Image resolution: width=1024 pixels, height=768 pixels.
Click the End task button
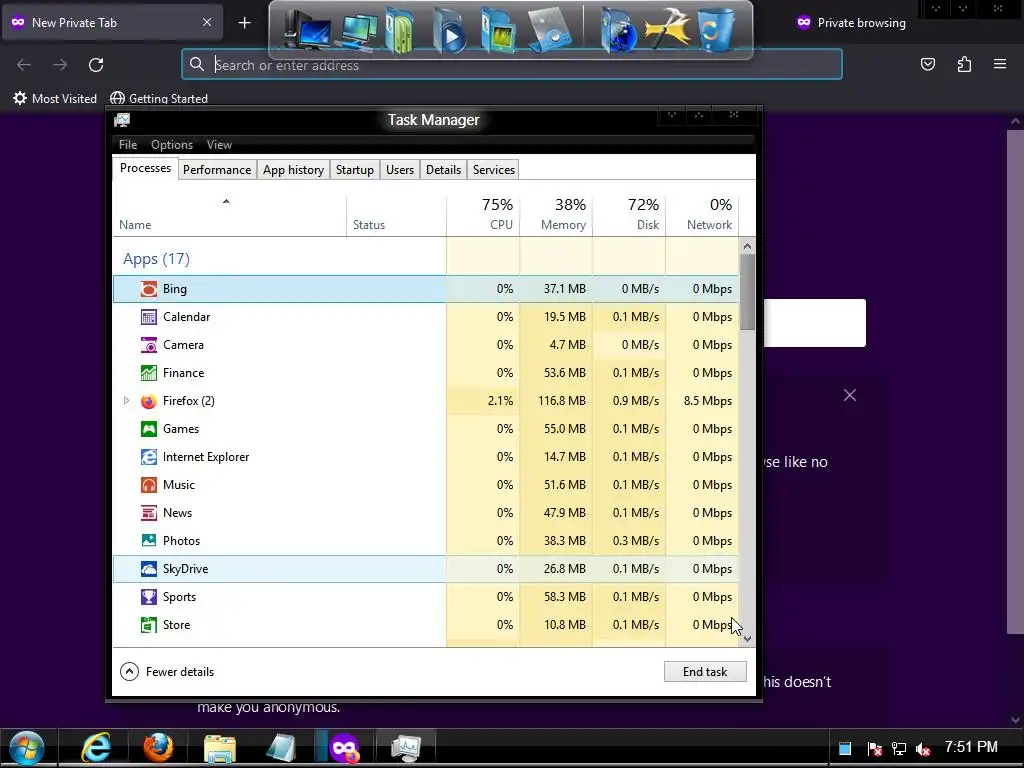pos(705,671)
